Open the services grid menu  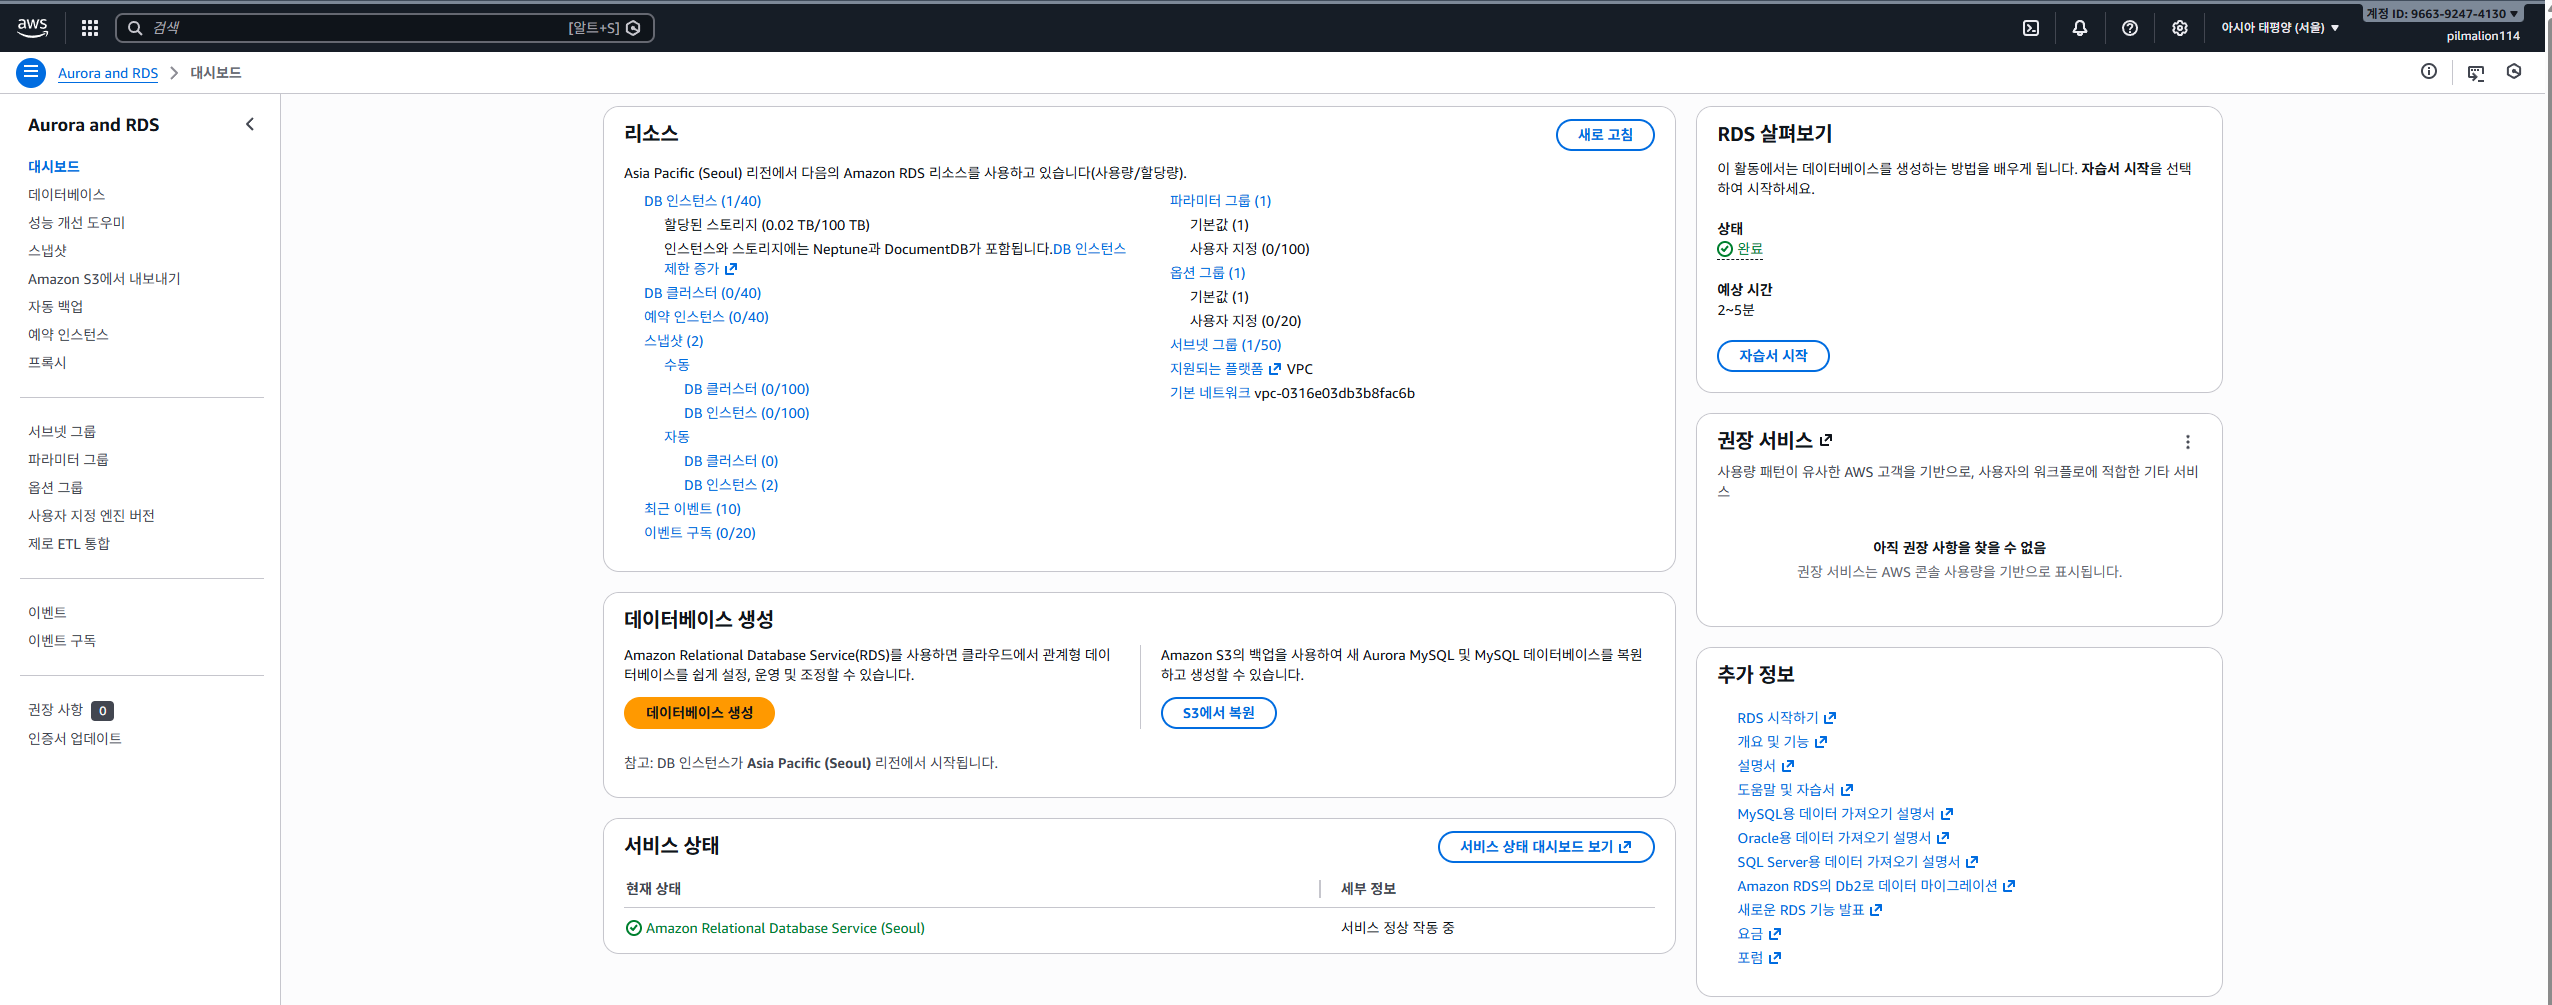click(x=90, y=28)
